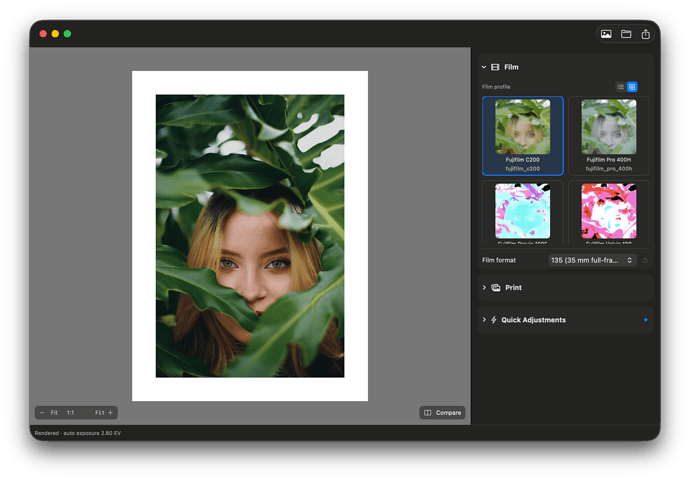Viewport: 690px width, 479px height.
Task: Choose the pink-and-red film profile thumbnail
Action: 609,211
